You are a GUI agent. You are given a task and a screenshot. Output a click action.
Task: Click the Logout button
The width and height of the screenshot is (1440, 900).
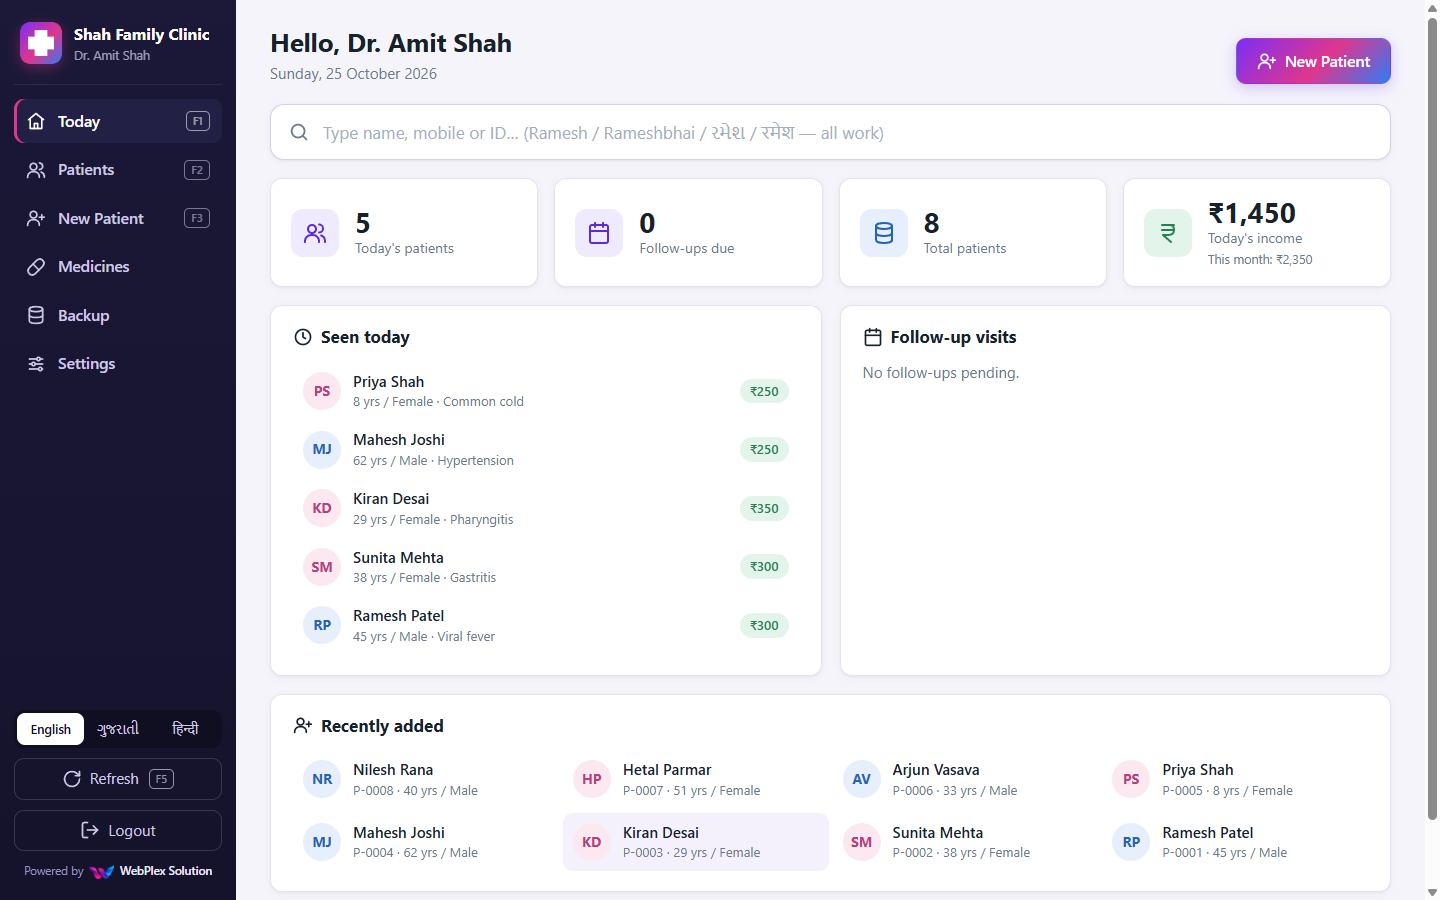click(x=118, y=831)
